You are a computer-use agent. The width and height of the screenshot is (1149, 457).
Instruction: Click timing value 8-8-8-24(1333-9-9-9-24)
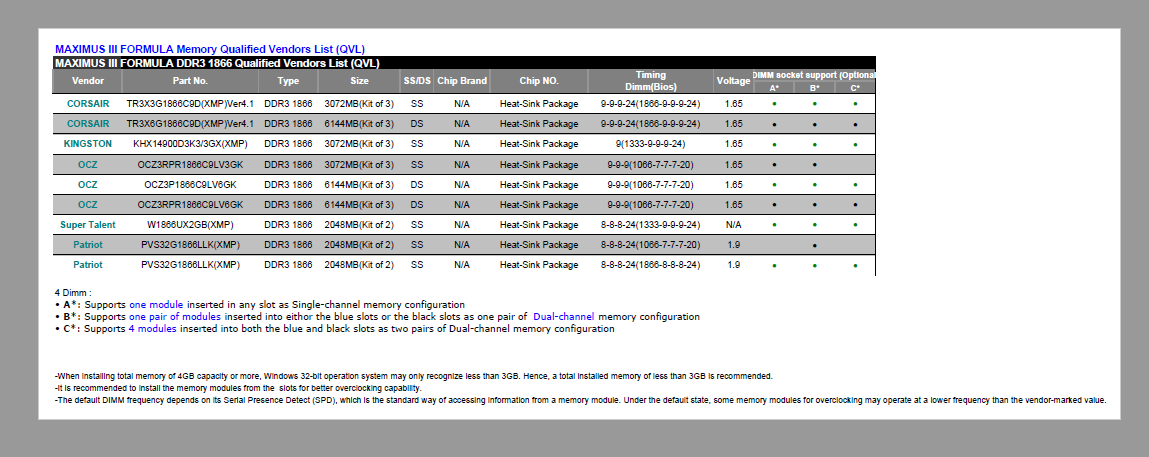pos(650,224)
